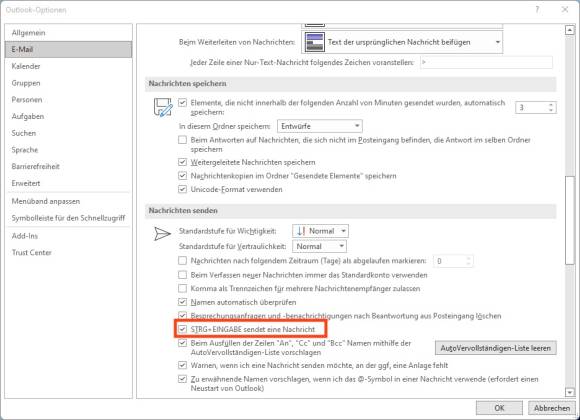Open the Add-Ins category

pyautogui.click(x=25, y=236)
